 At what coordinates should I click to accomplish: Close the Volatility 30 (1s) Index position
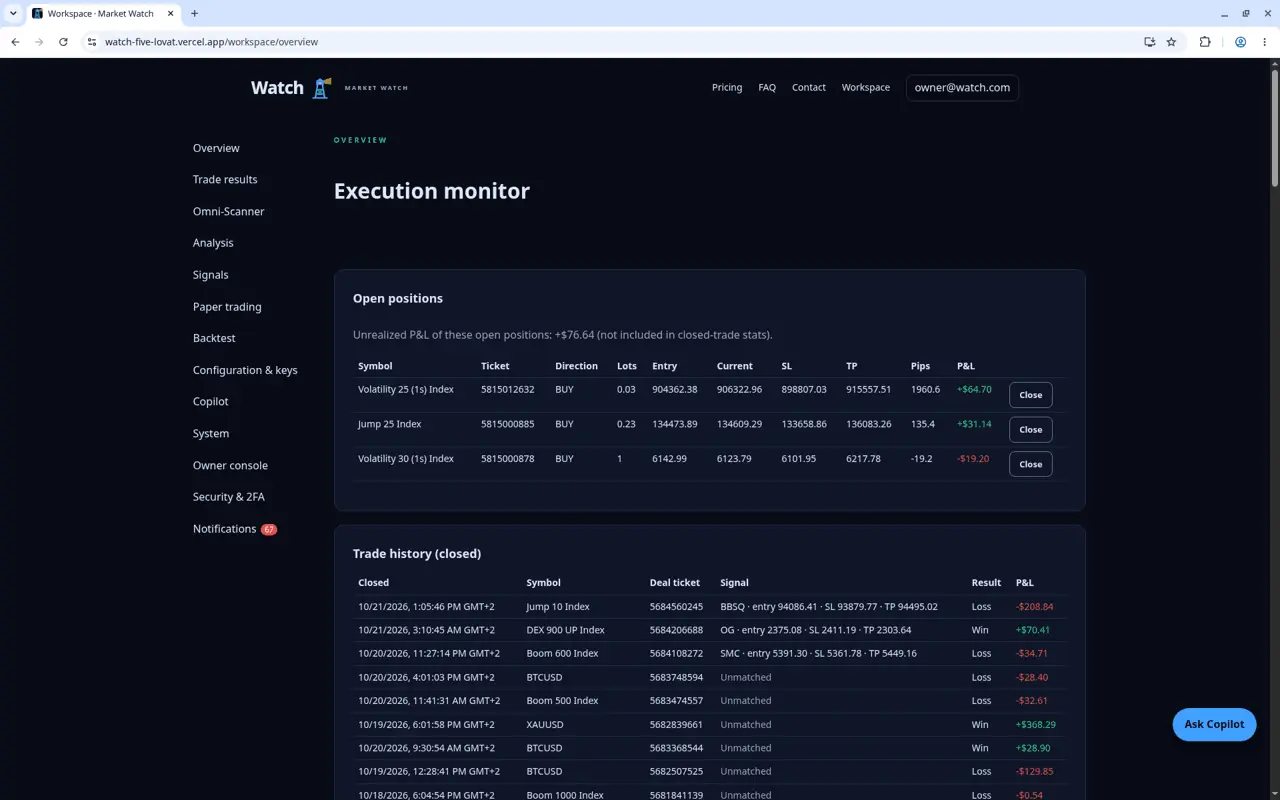[x=1031, y=464]
